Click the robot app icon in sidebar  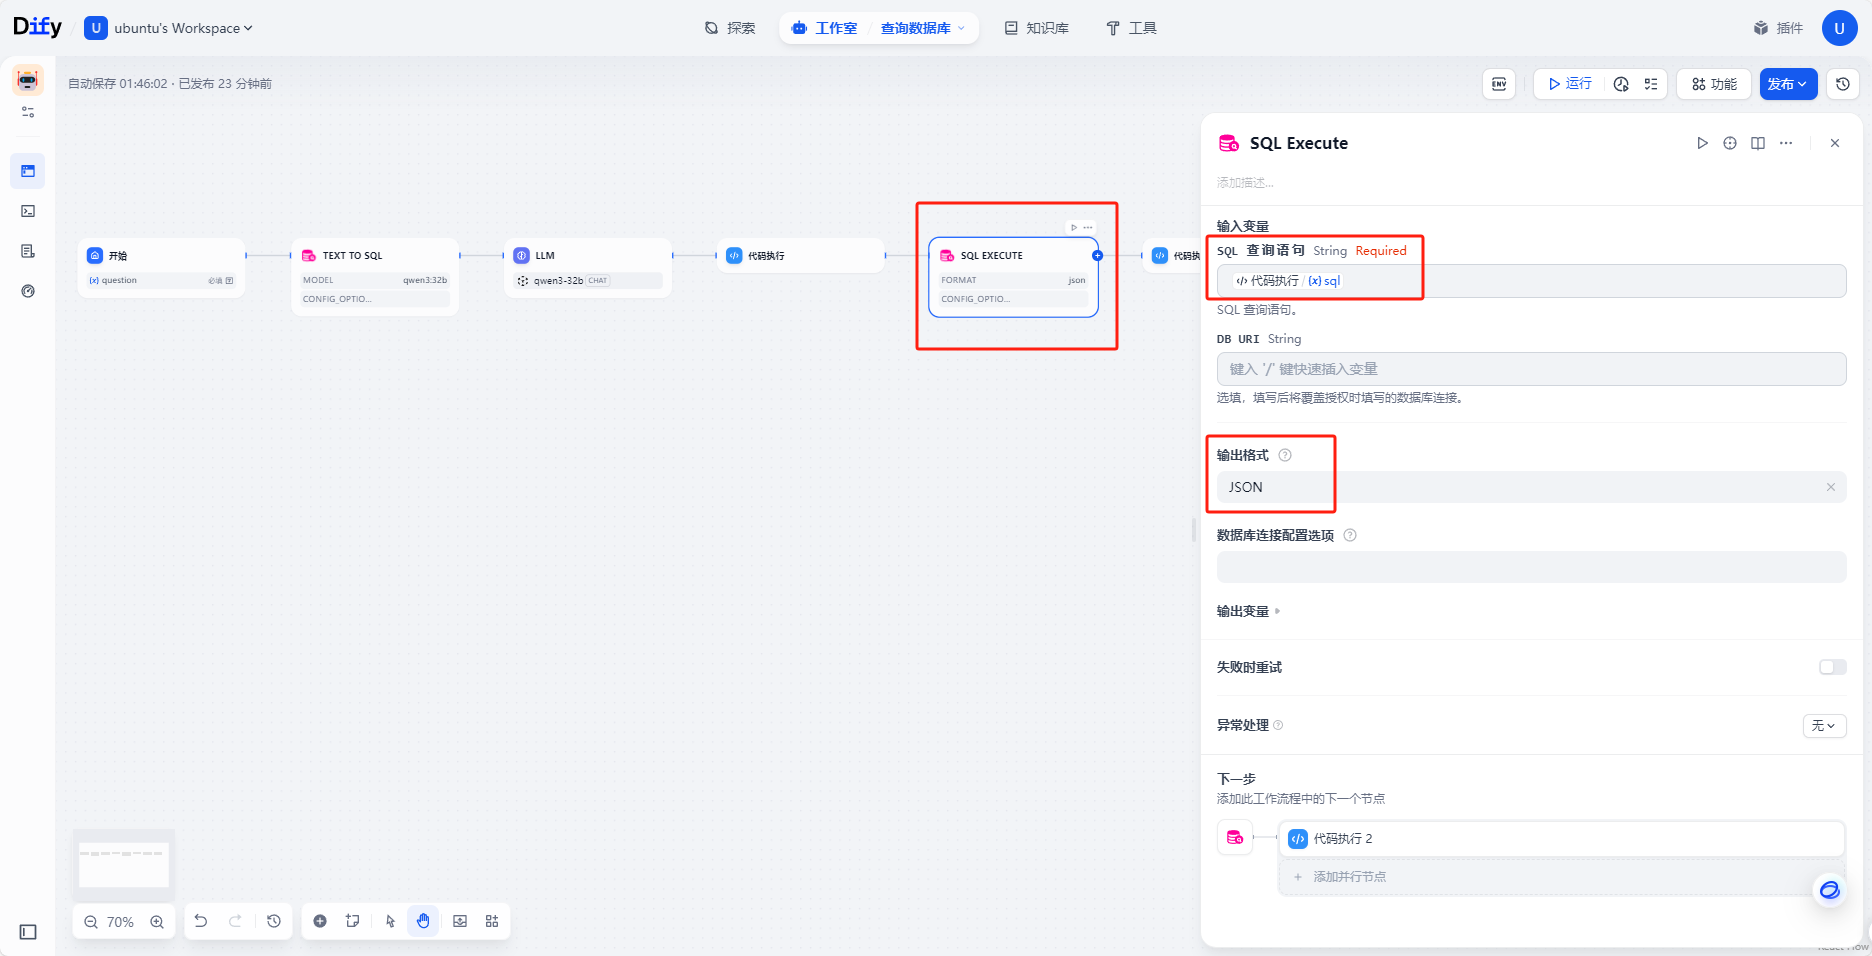tap(28, 80)
